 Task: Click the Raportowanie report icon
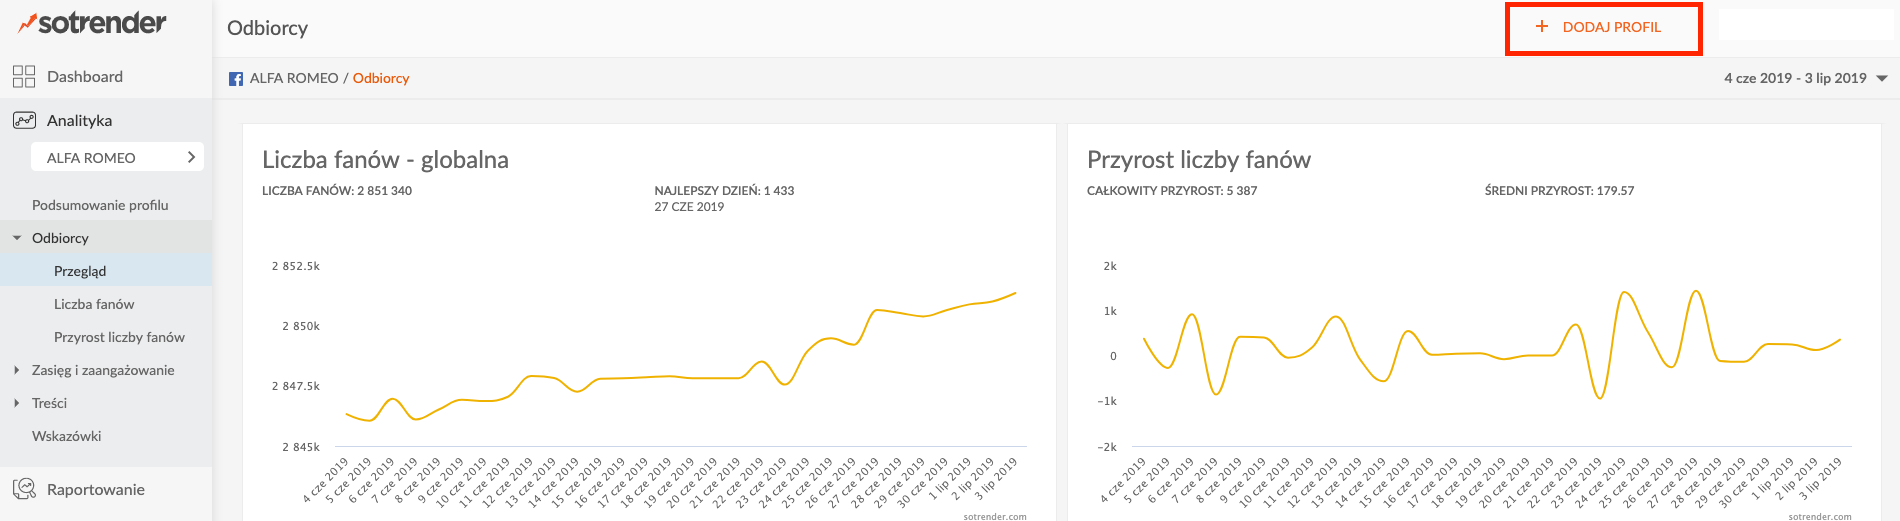[x=24, y=489]
